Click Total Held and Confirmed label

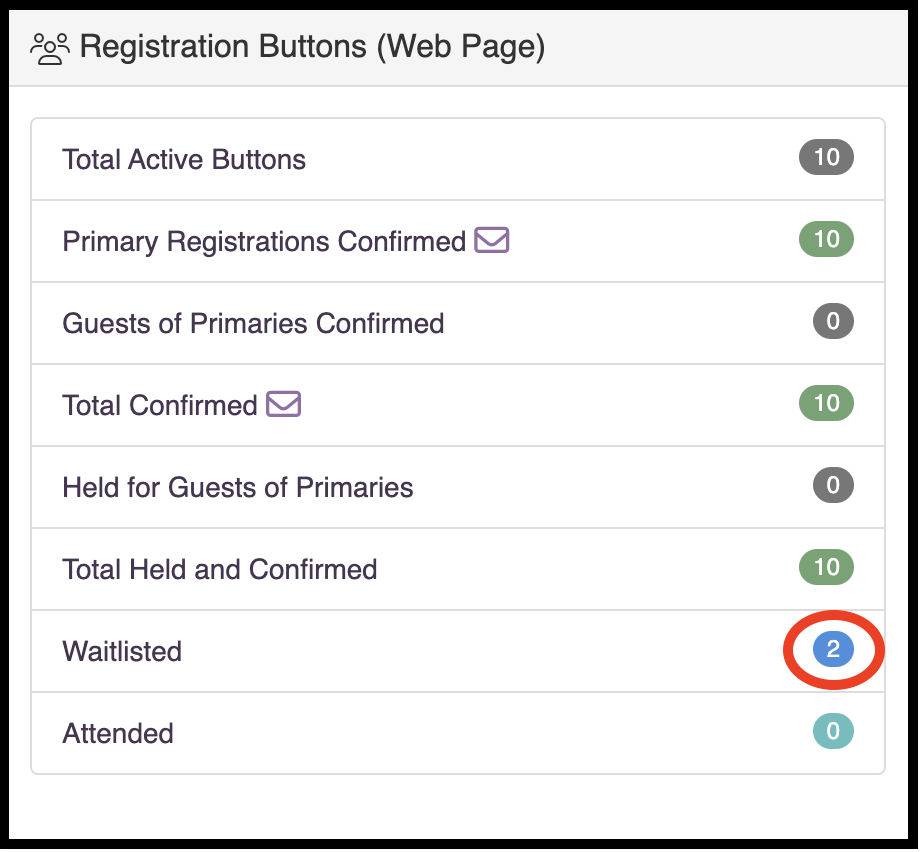coord(220,569)
